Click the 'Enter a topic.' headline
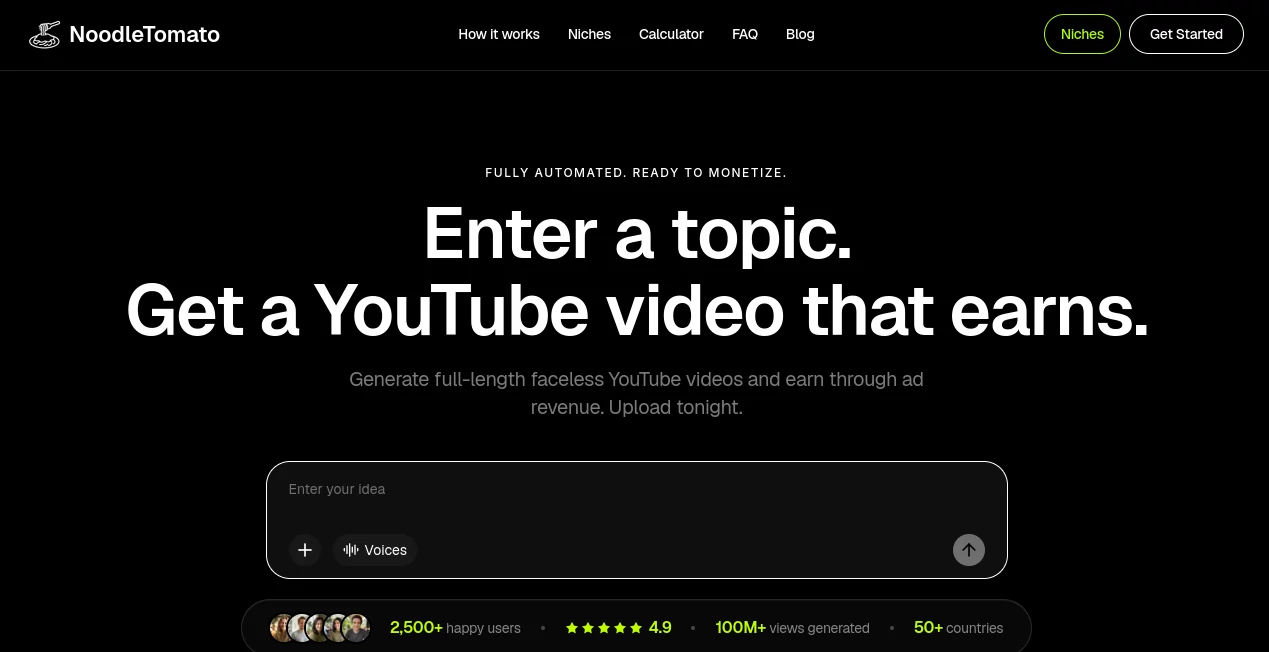The image size is (1269, 652). (x=637, y=233)
